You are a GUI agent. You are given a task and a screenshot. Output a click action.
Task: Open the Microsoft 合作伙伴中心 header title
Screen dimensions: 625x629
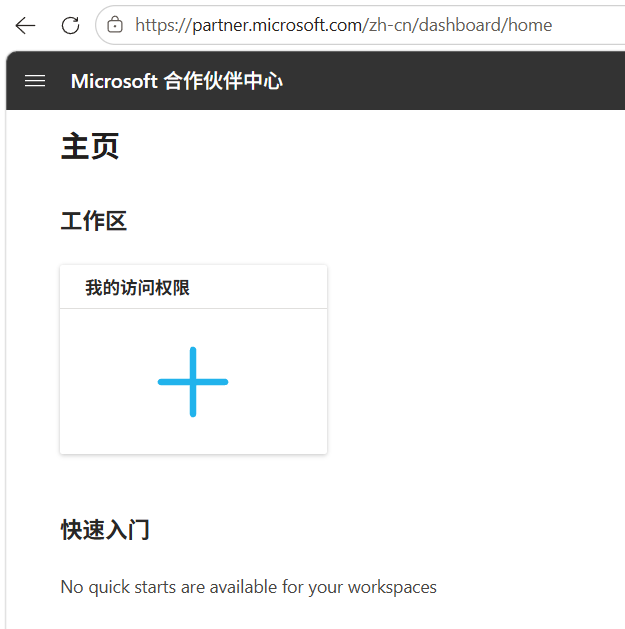(177, 81)
